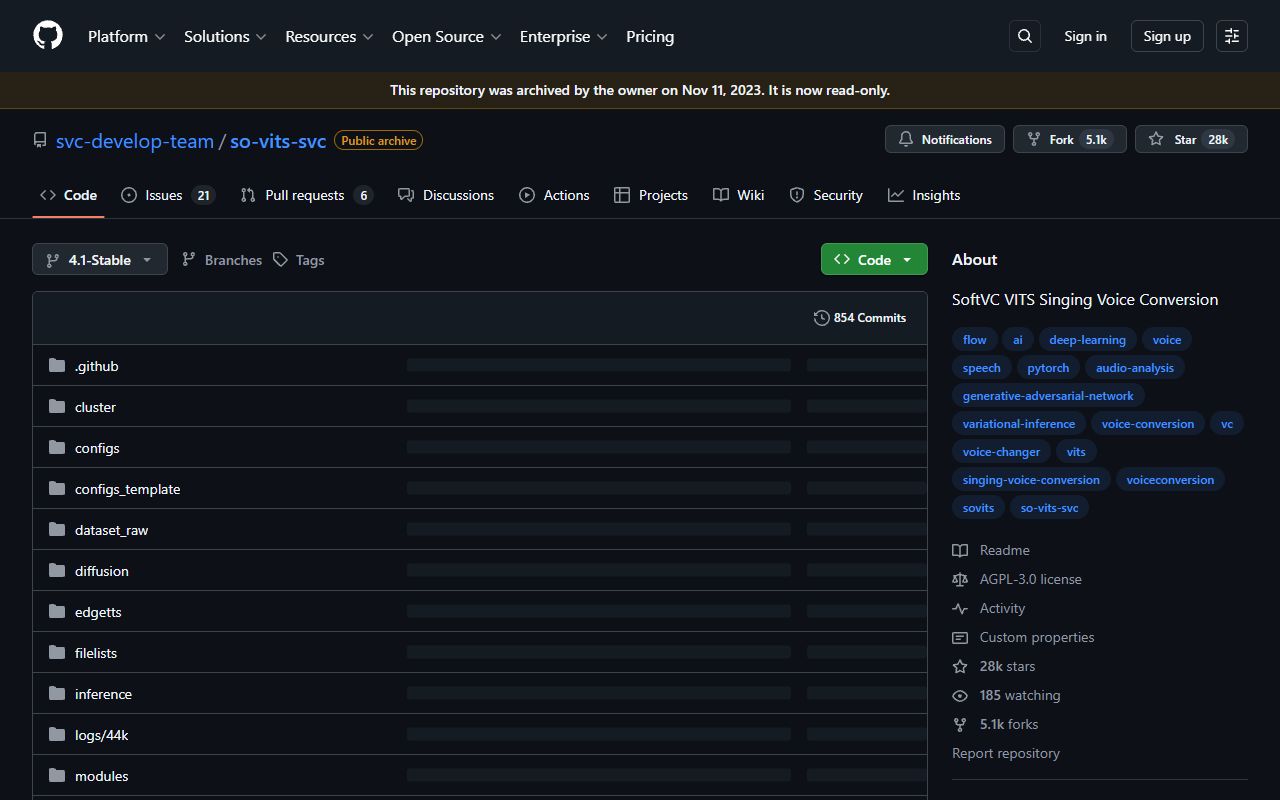Click the svc-develop-team owner link
This screenshot has height=800, width=1280.
[135, 141]
